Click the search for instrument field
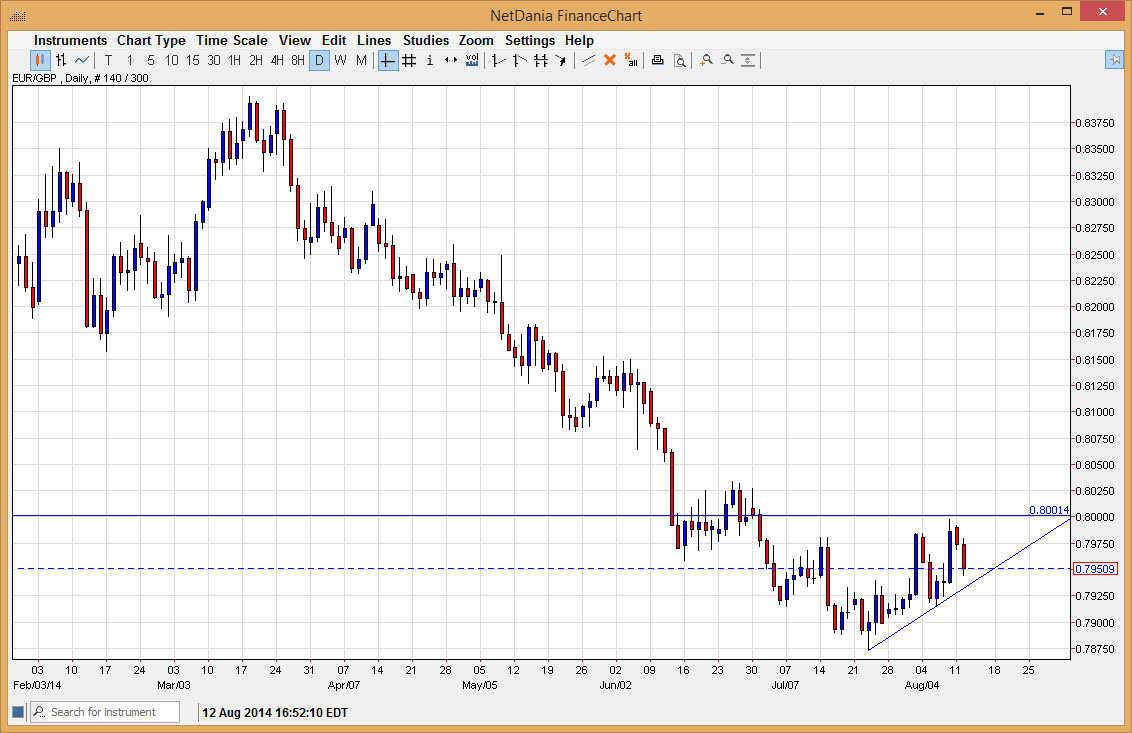Image resolution: width=1132 pixels, height=733 pixels. pos(104,711)
